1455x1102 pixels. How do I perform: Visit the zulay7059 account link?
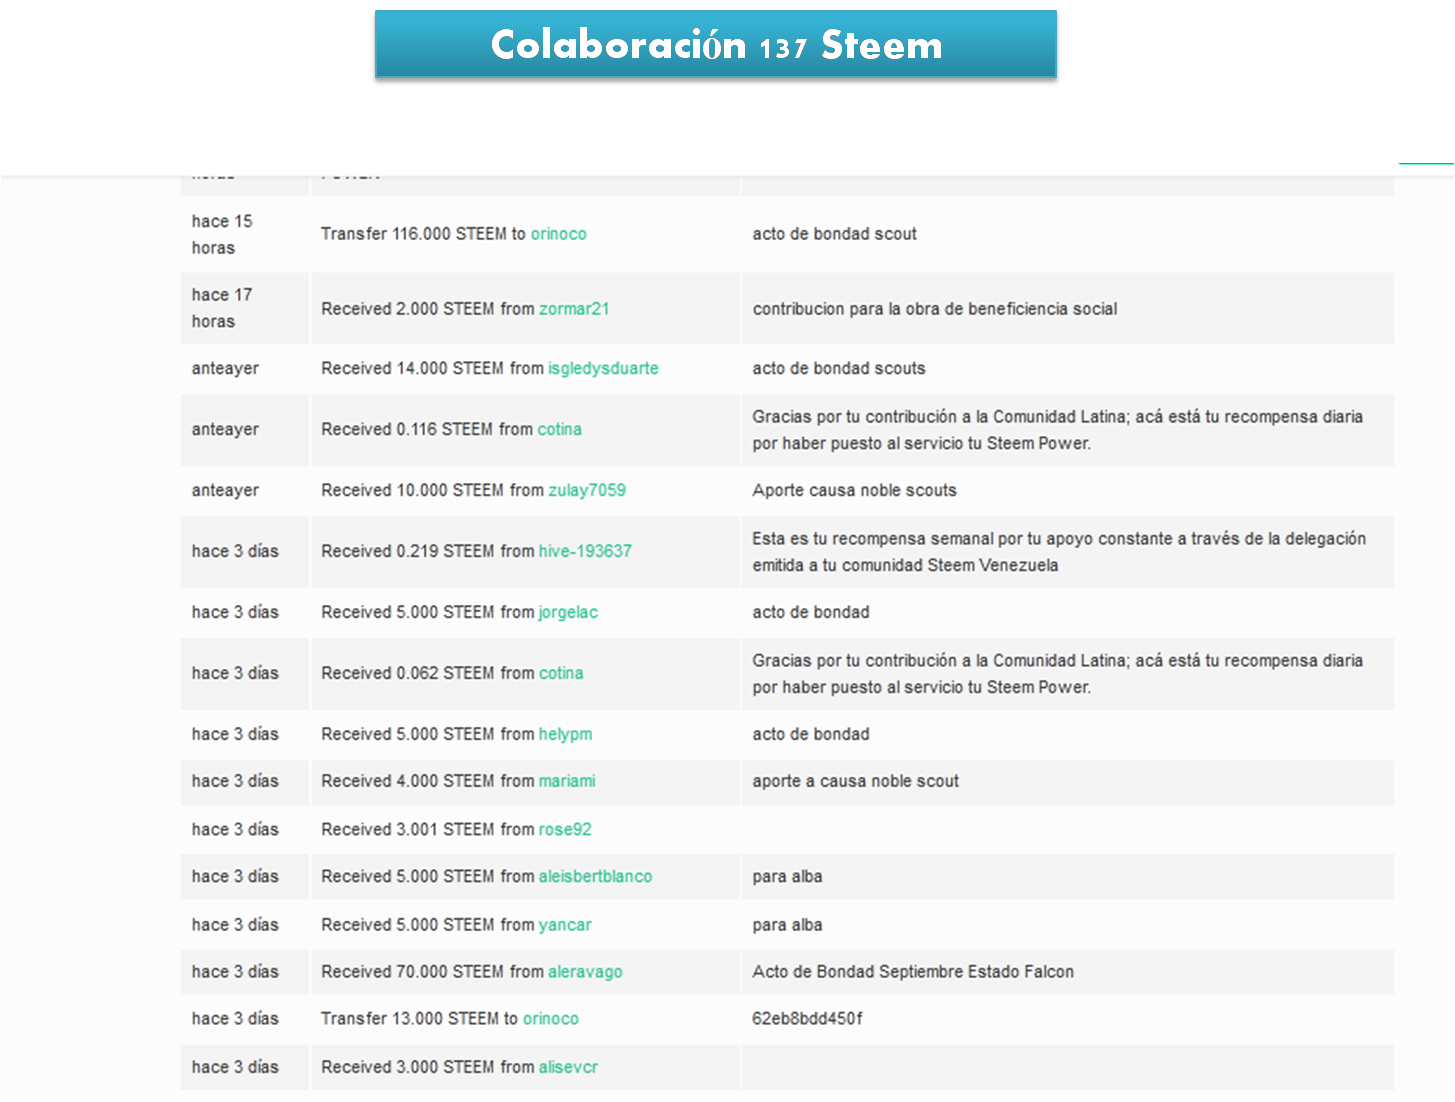coord(587,490)
